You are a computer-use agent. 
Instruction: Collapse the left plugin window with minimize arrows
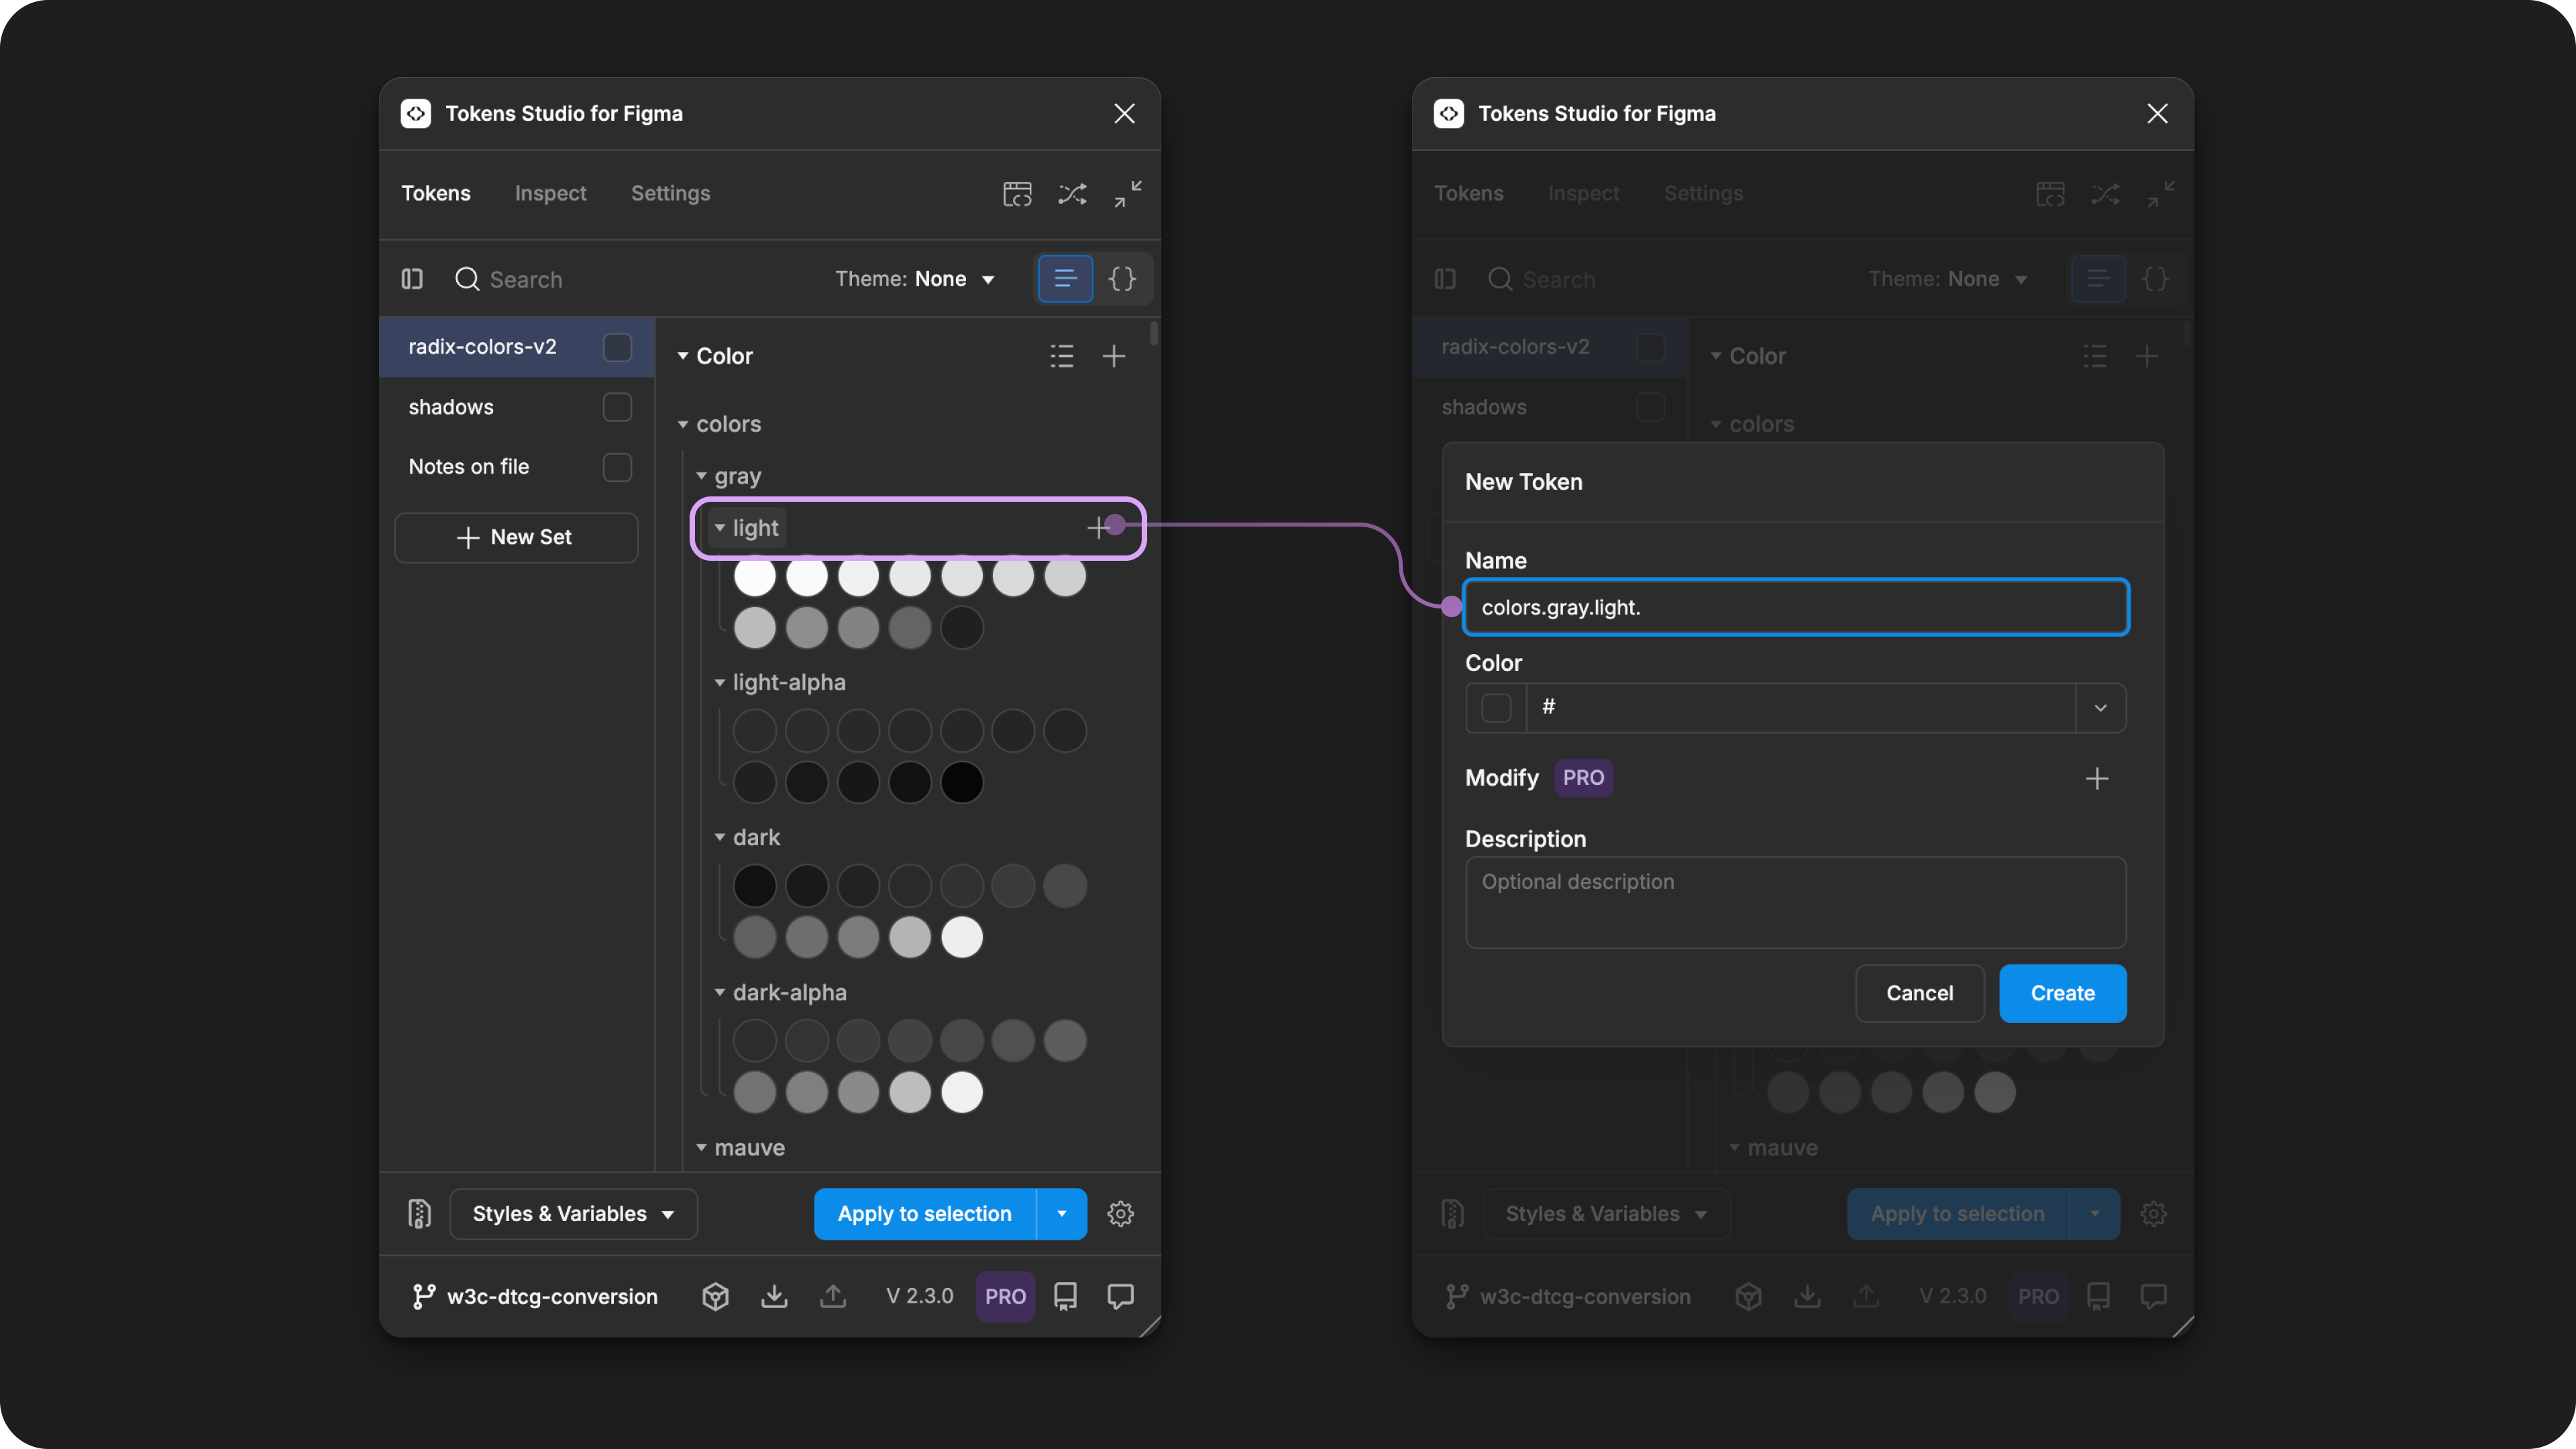tap(1128, 194)
